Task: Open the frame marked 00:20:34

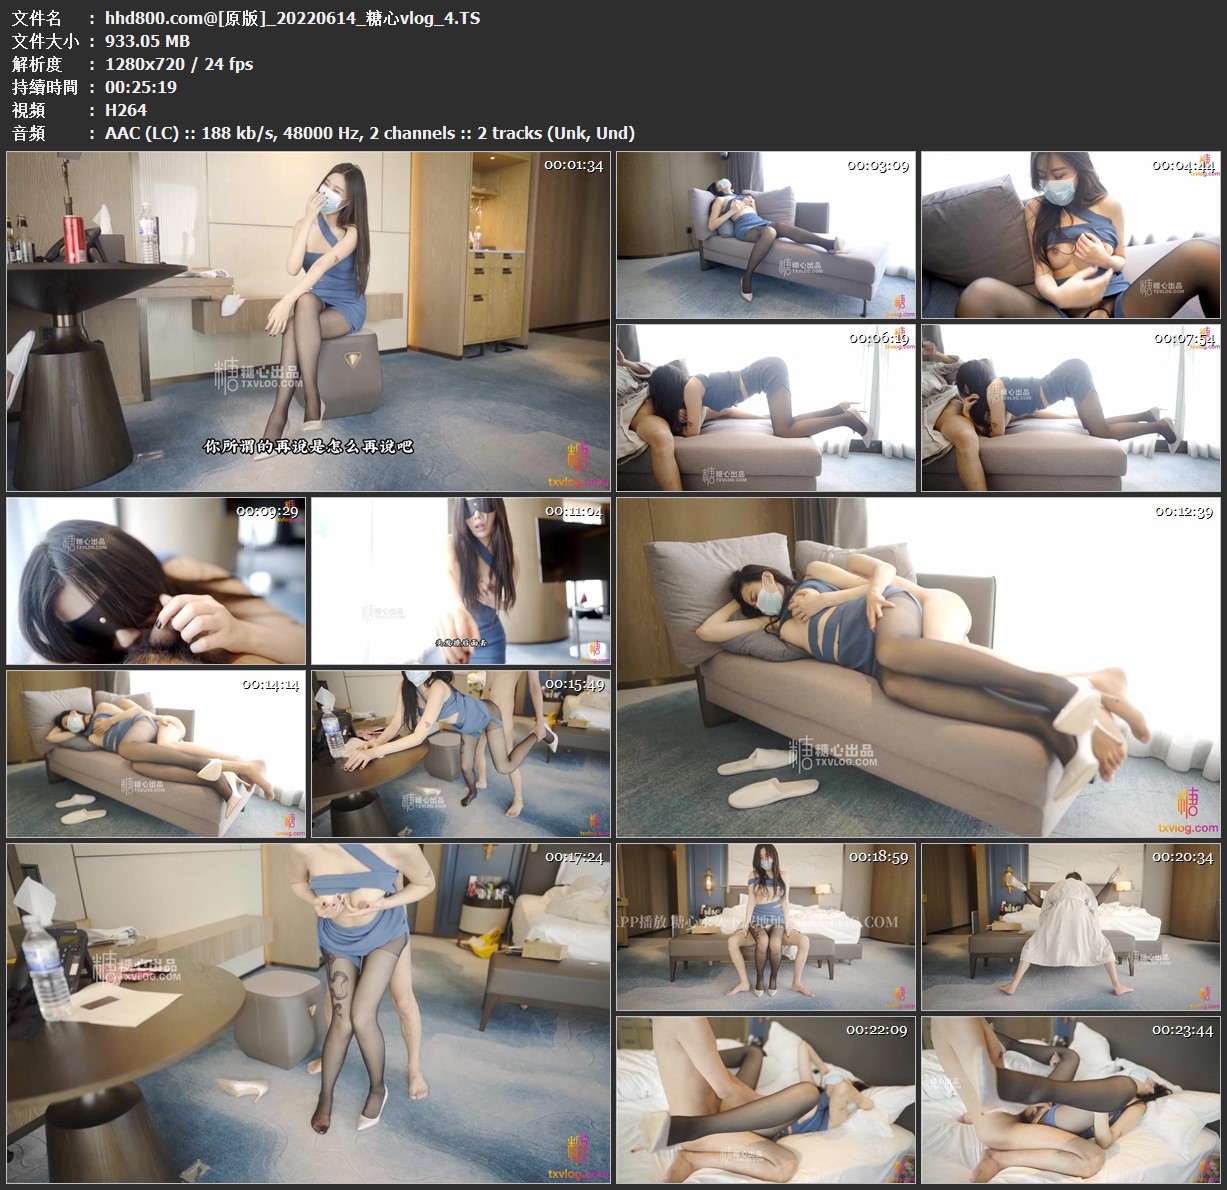Action: (1070, 927)
